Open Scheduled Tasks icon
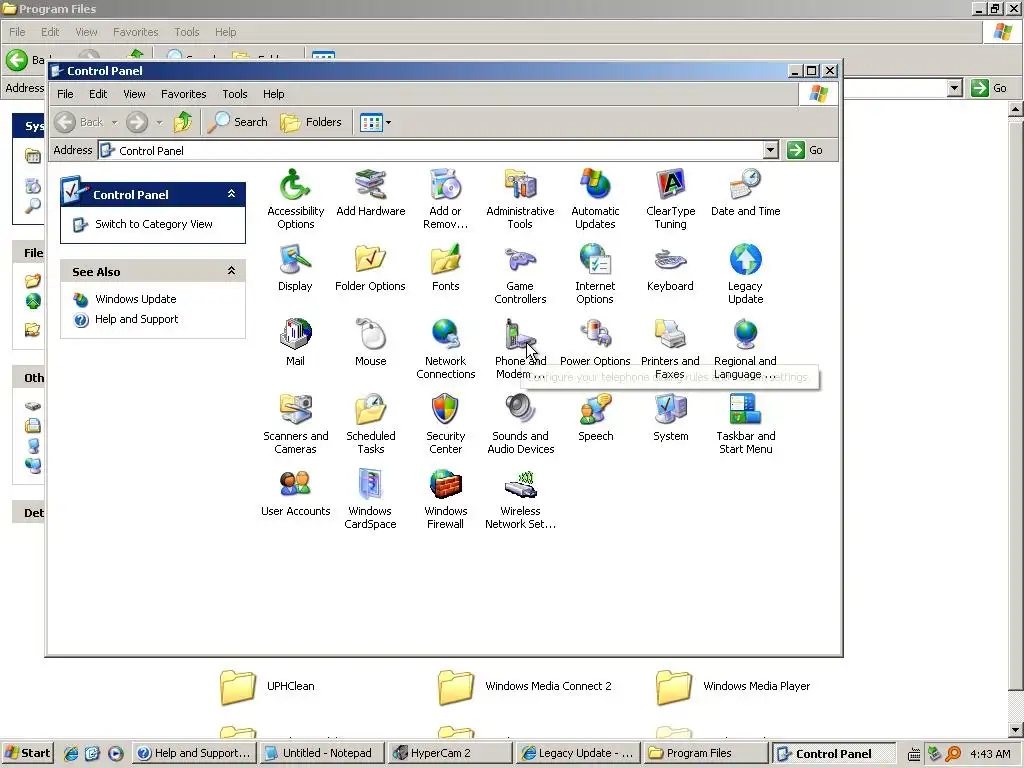Viewport: 1024px width, 768px height. [x=370, y=410]
